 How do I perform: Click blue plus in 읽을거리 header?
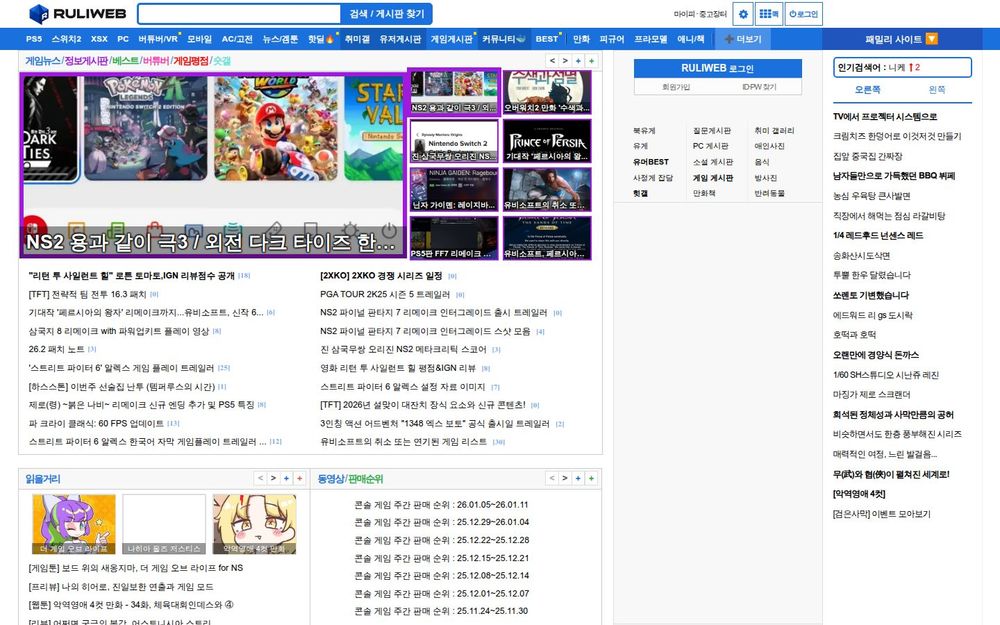click(x=286, y=478)
